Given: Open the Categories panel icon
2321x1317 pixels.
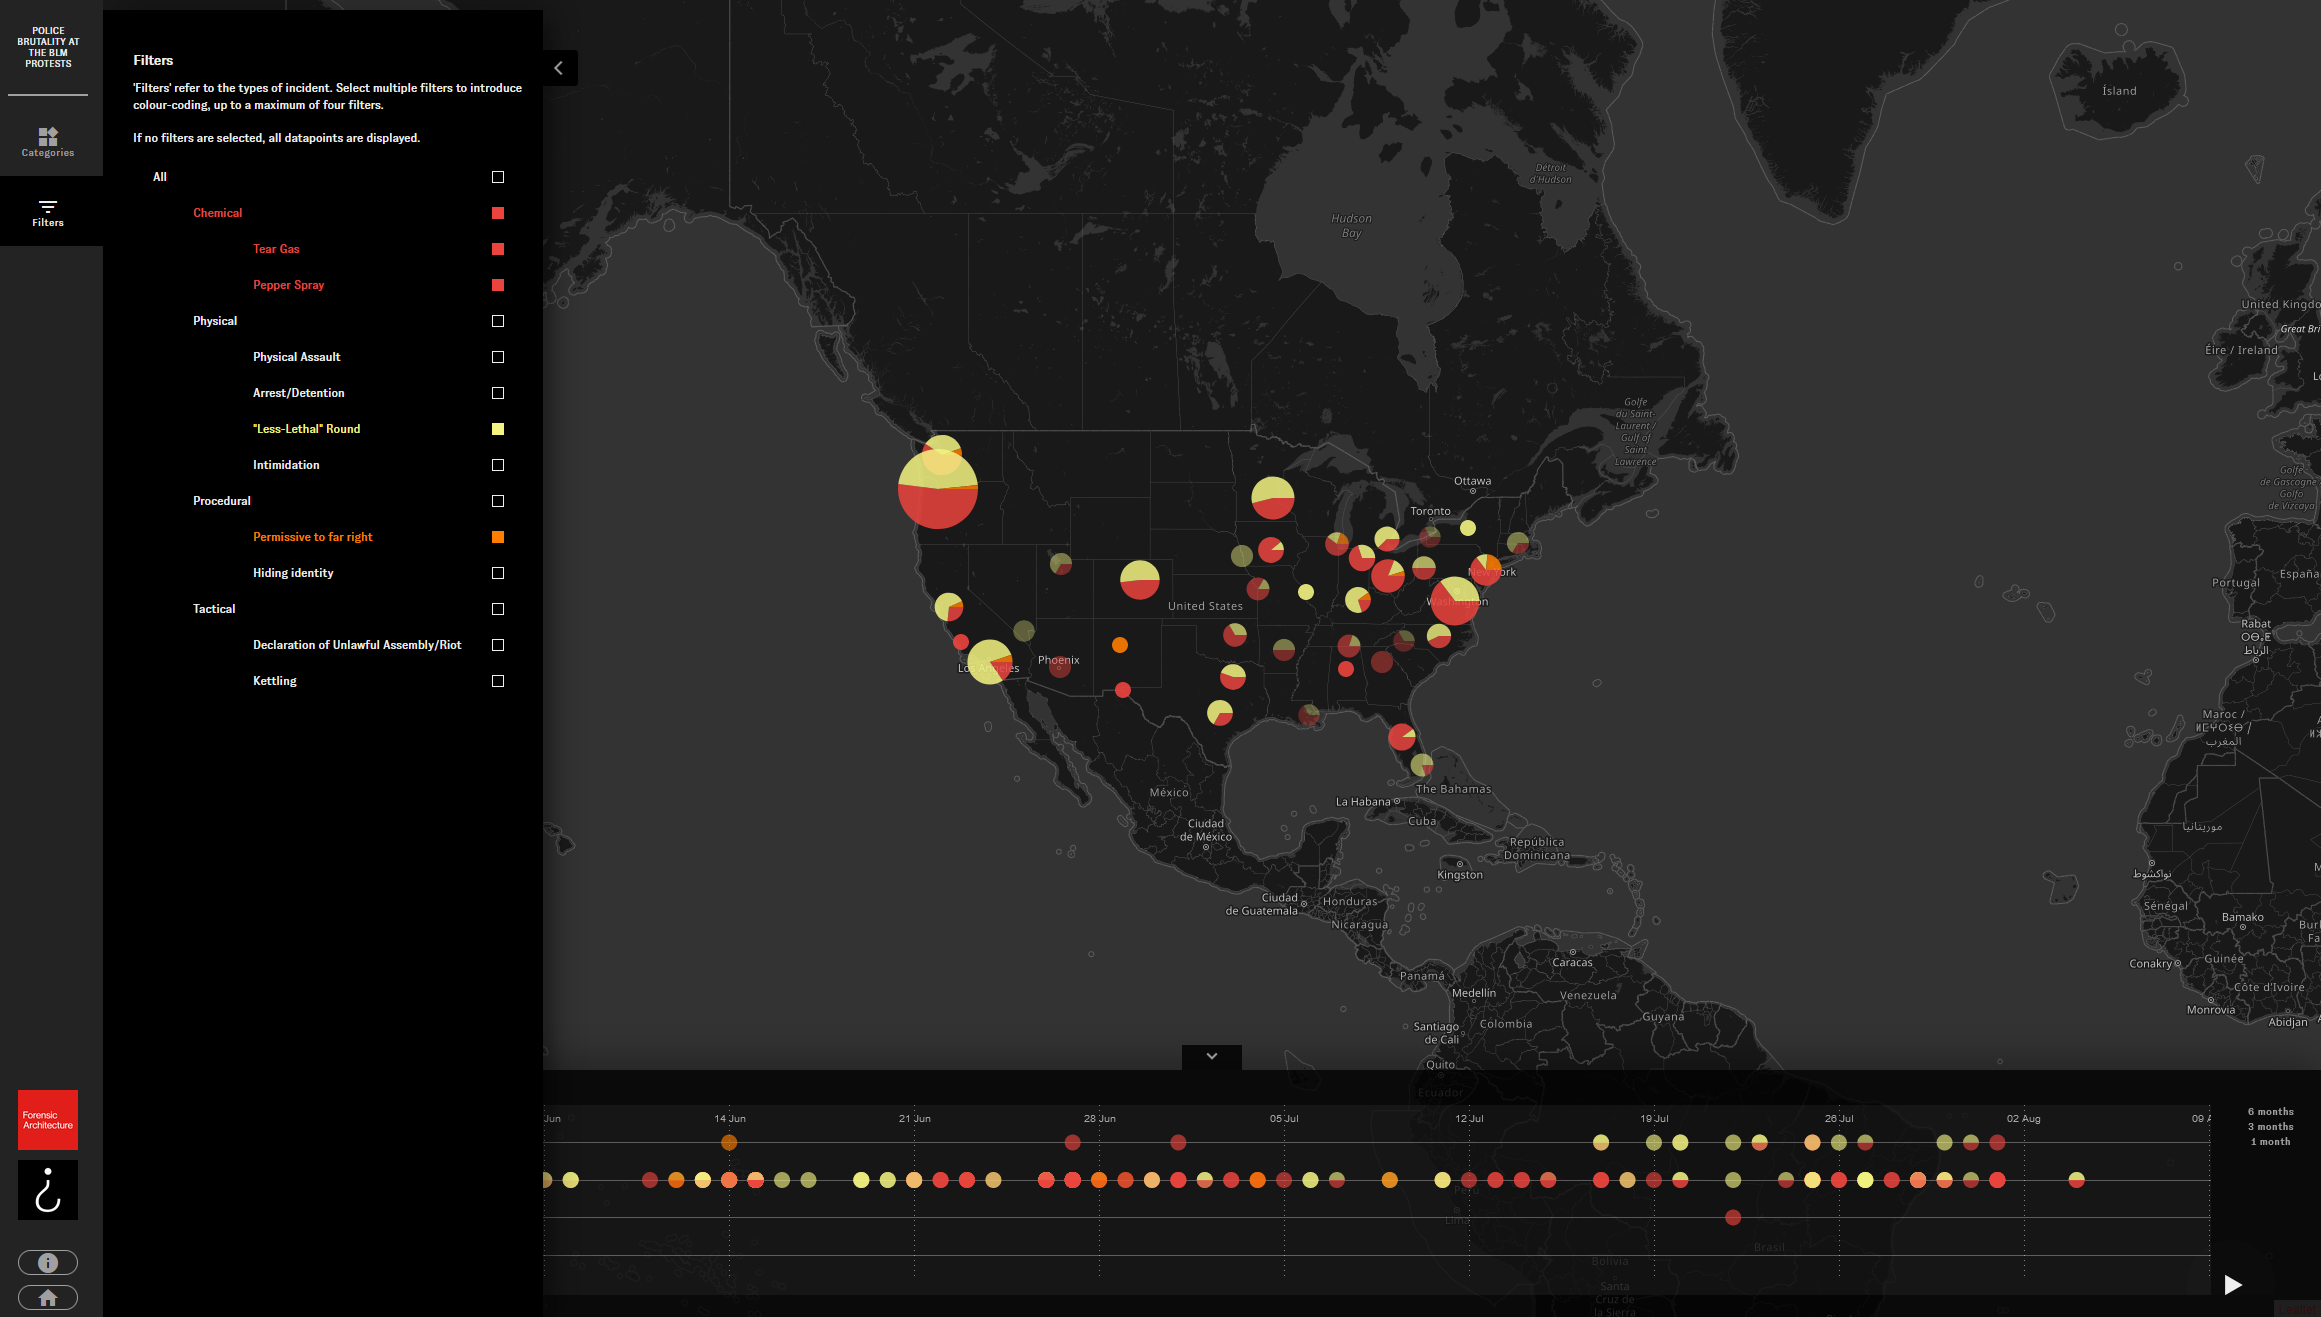Looking at the screenshot, I should (48, 141).
